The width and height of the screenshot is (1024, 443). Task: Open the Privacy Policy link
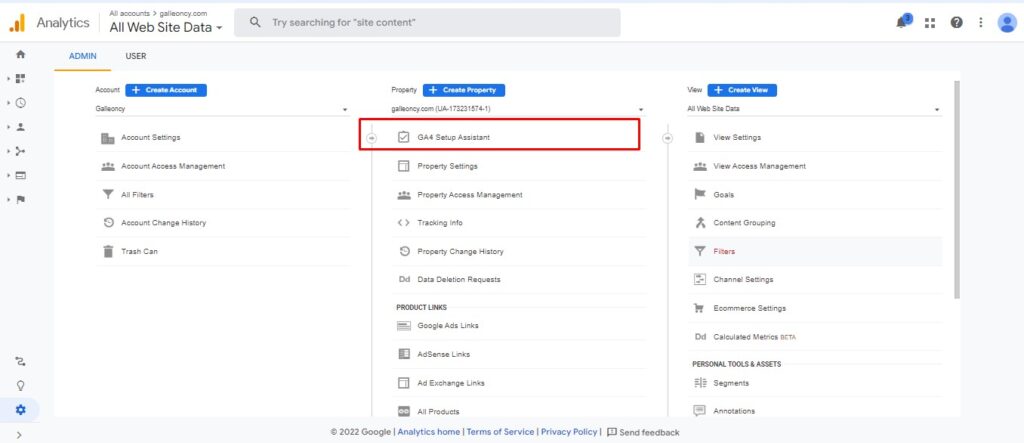[x=569, y=432]
